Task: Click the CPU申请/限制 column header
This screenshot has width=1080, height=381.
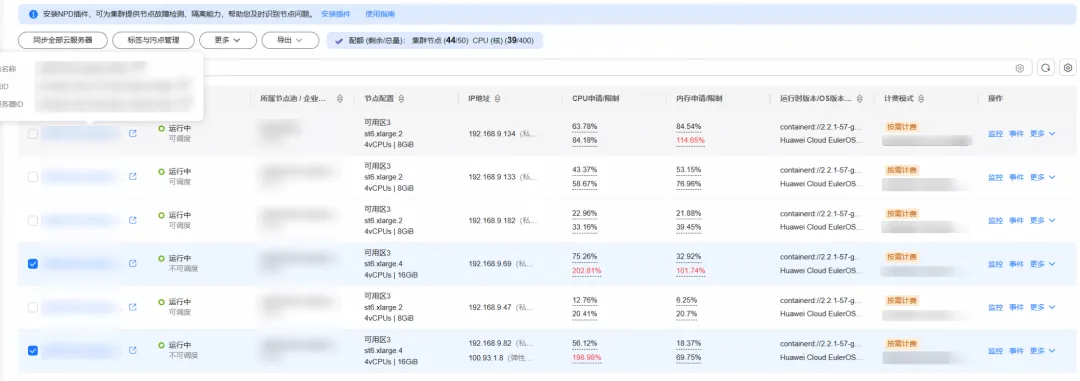Action: point(596,99)
